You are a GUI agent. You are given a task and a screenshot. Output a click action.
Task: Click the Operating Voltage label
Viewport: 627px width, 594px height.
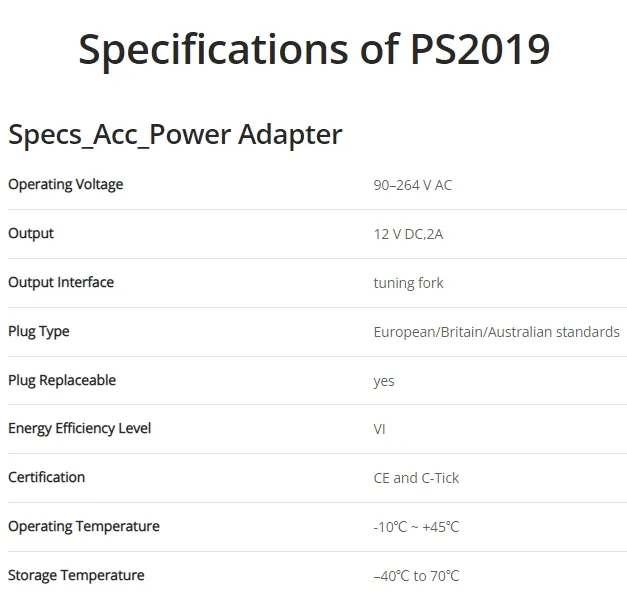click(66, 185)
